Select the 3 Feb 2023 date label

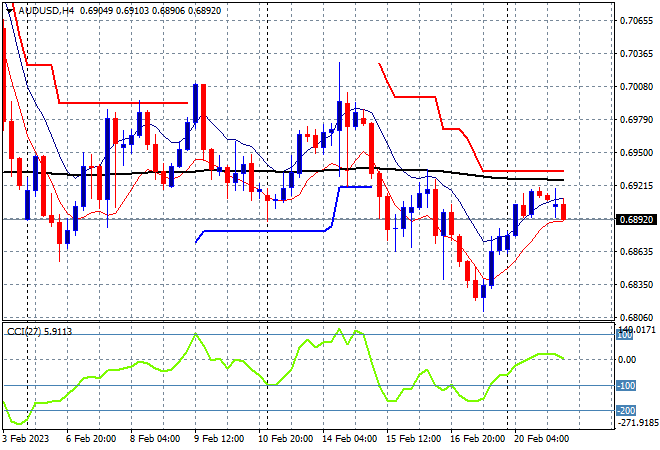point(26,439)
